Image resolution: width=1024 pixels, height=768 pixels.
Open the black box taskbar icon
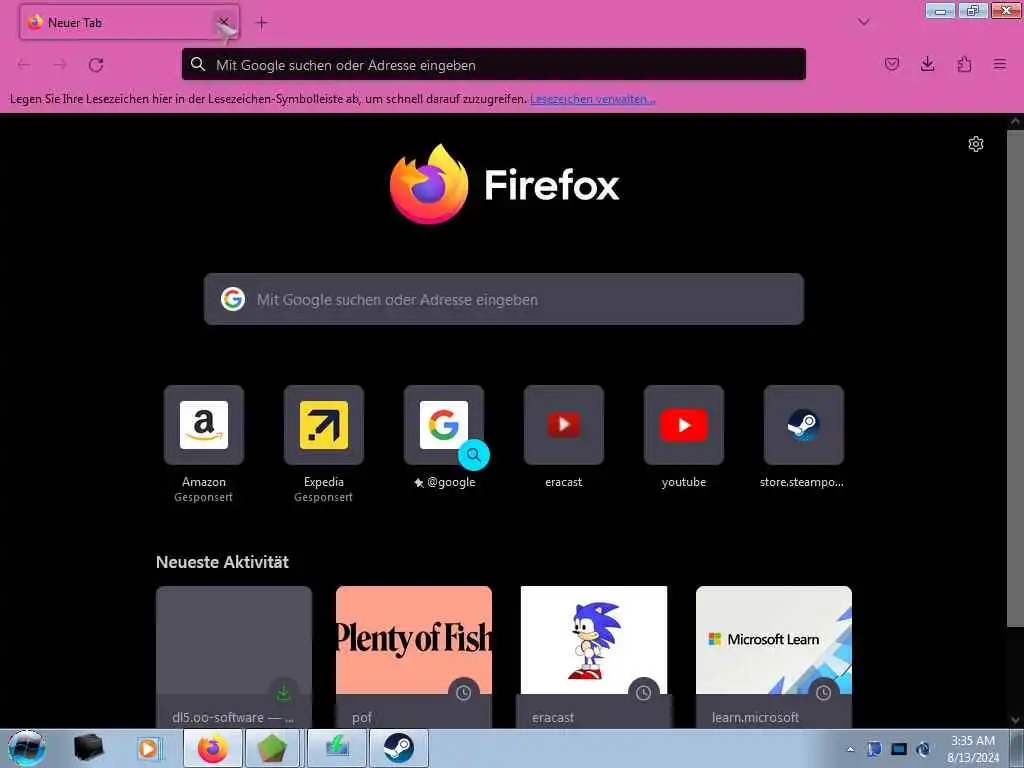(88, 748)
